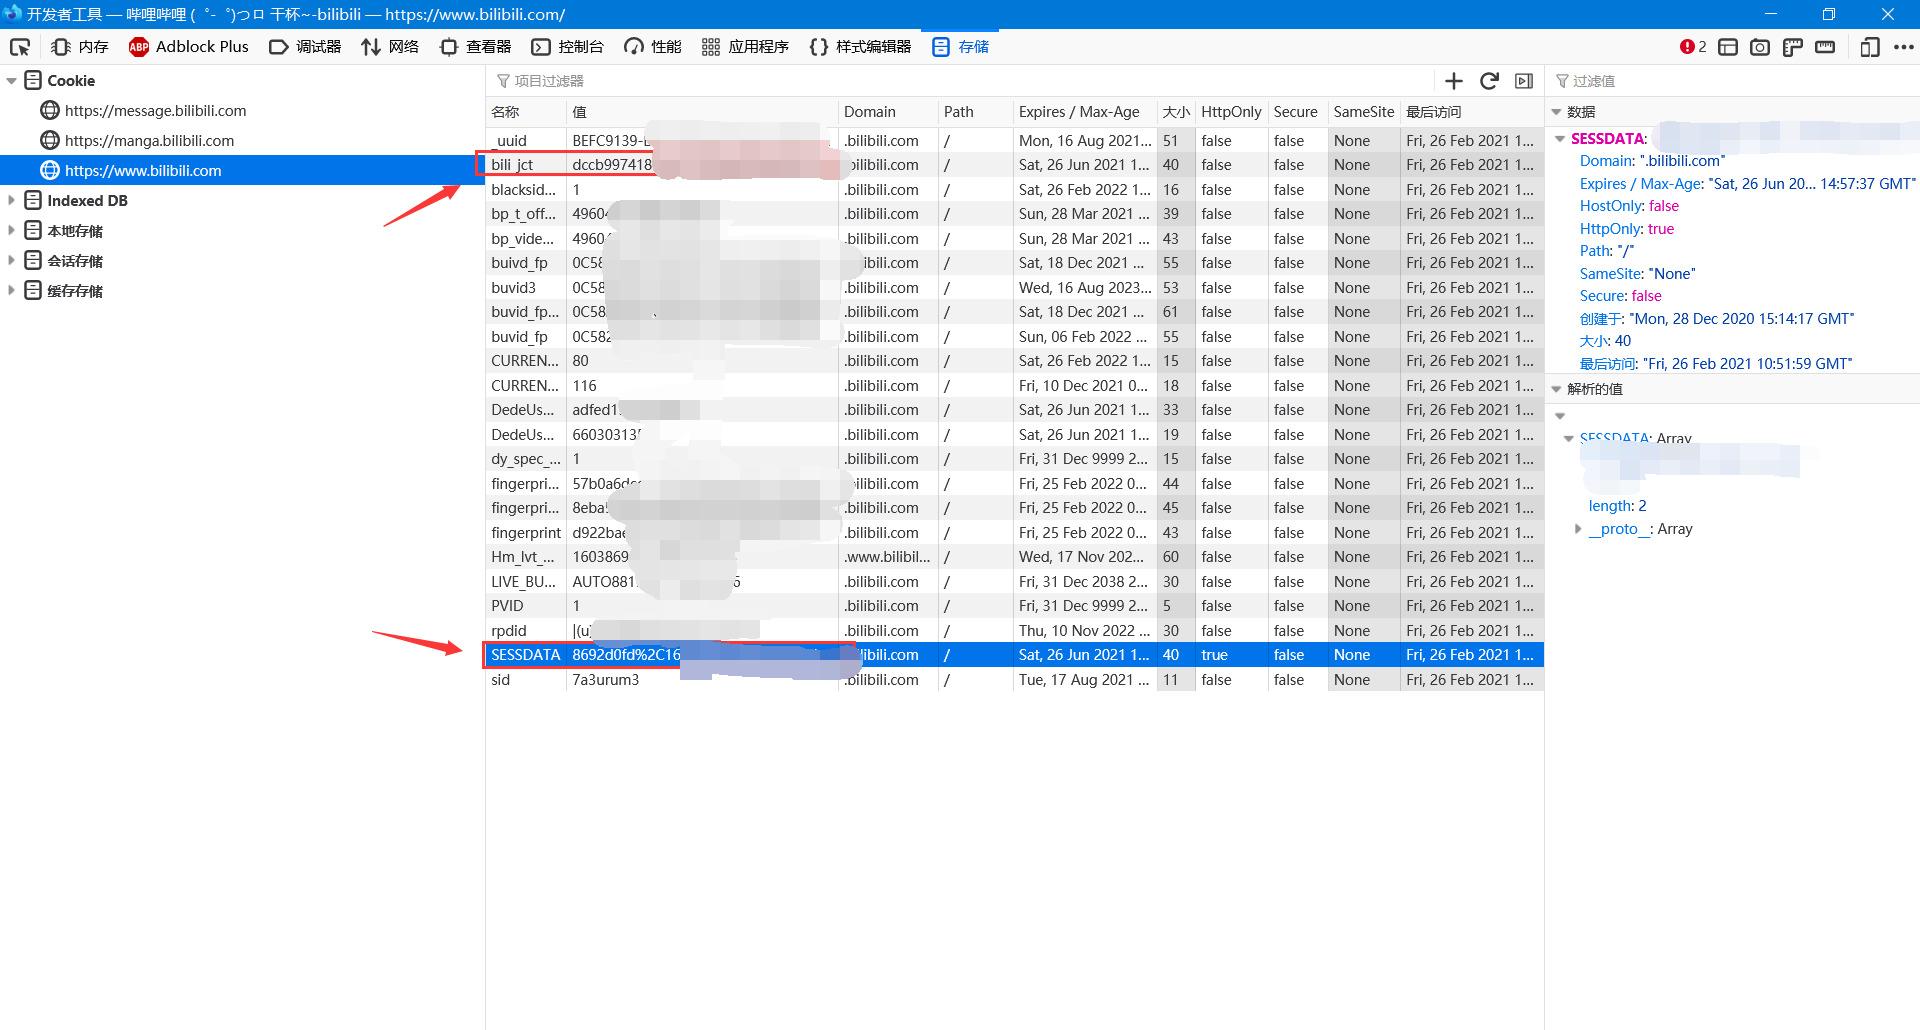Activate the element picker tool
Viewport: 1920px width, 1030px height.
(20, 47)
